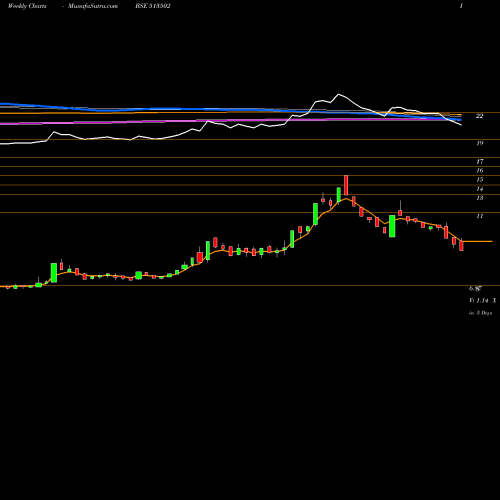Click the price axis label '14'
The height and width of the screenshot is (500, 500).
click(x=479, y=189)
